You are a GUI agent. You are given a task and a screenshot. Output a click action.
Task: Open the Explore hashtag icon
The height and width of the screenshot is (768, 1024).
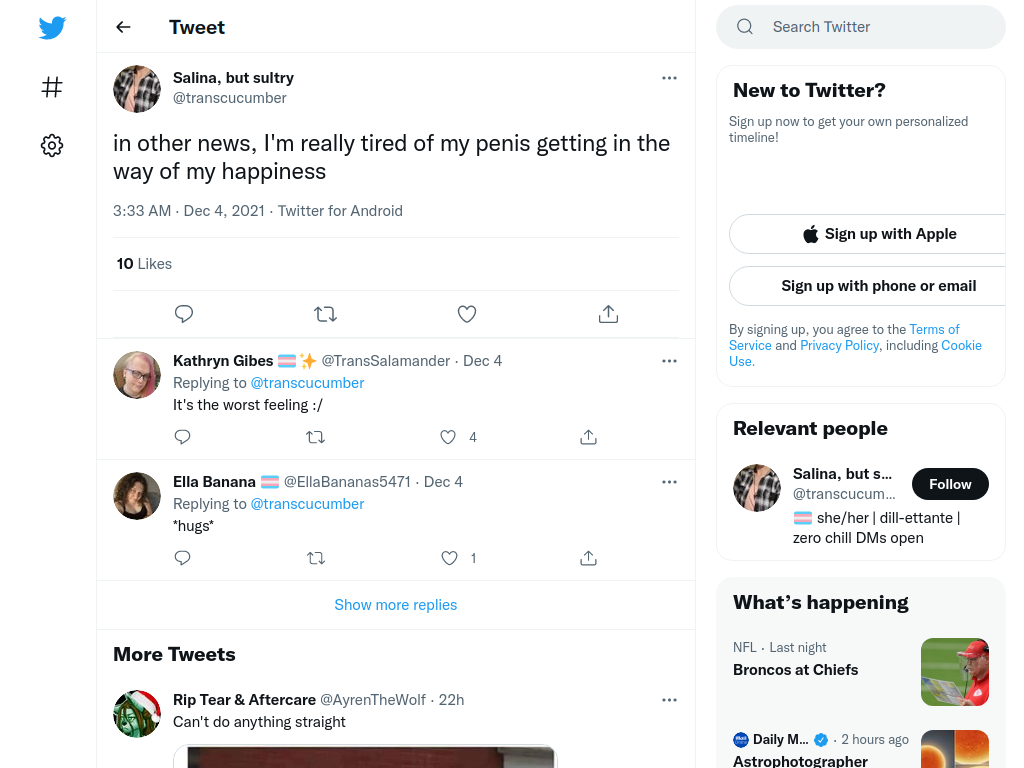coord(52,87)
